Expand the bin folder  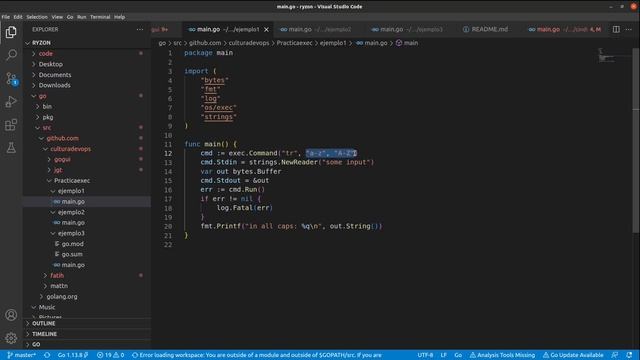point(87,107)
